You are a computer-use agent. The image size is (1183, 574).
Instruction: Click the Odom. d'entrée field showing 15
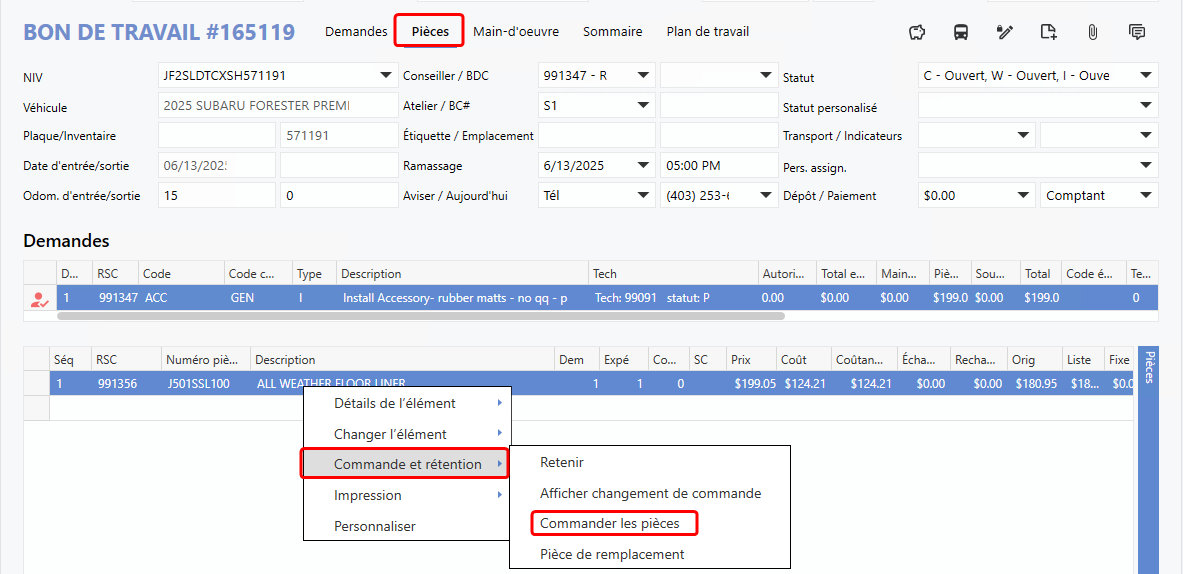tap(216, 196)
